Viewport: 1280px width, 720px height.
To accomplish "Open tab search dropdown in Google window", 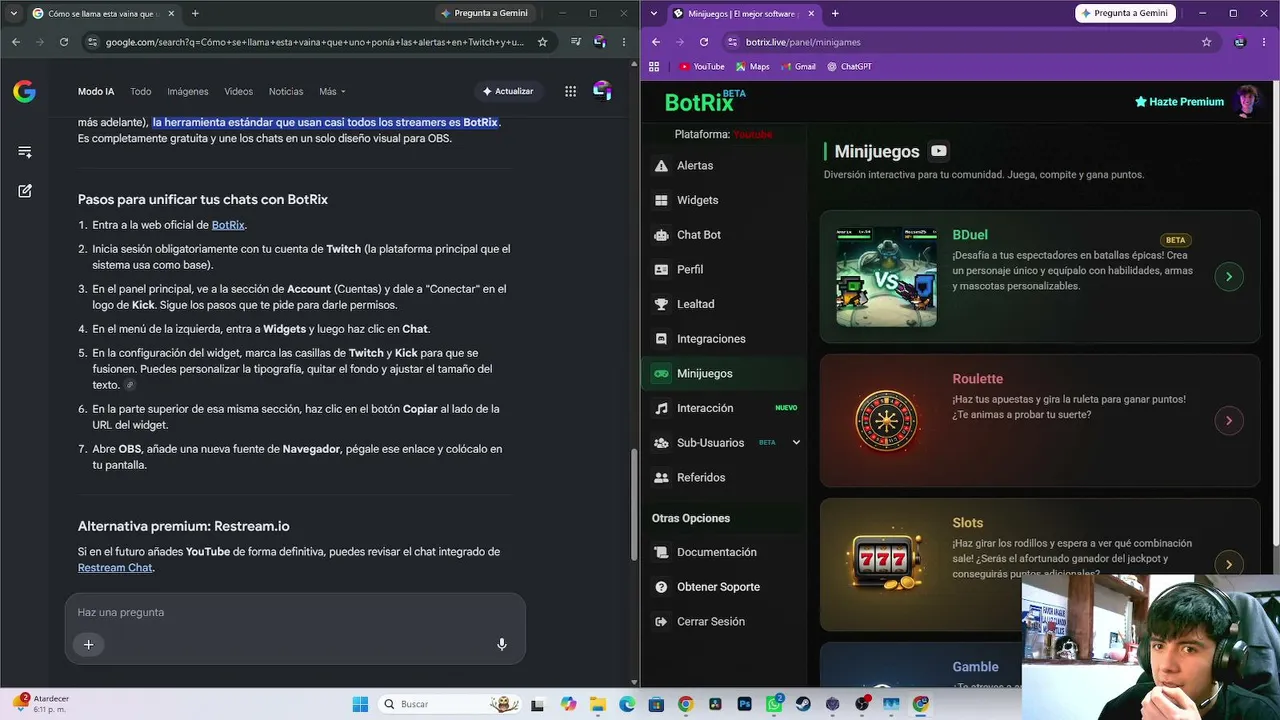I will [x=13, y=13].
